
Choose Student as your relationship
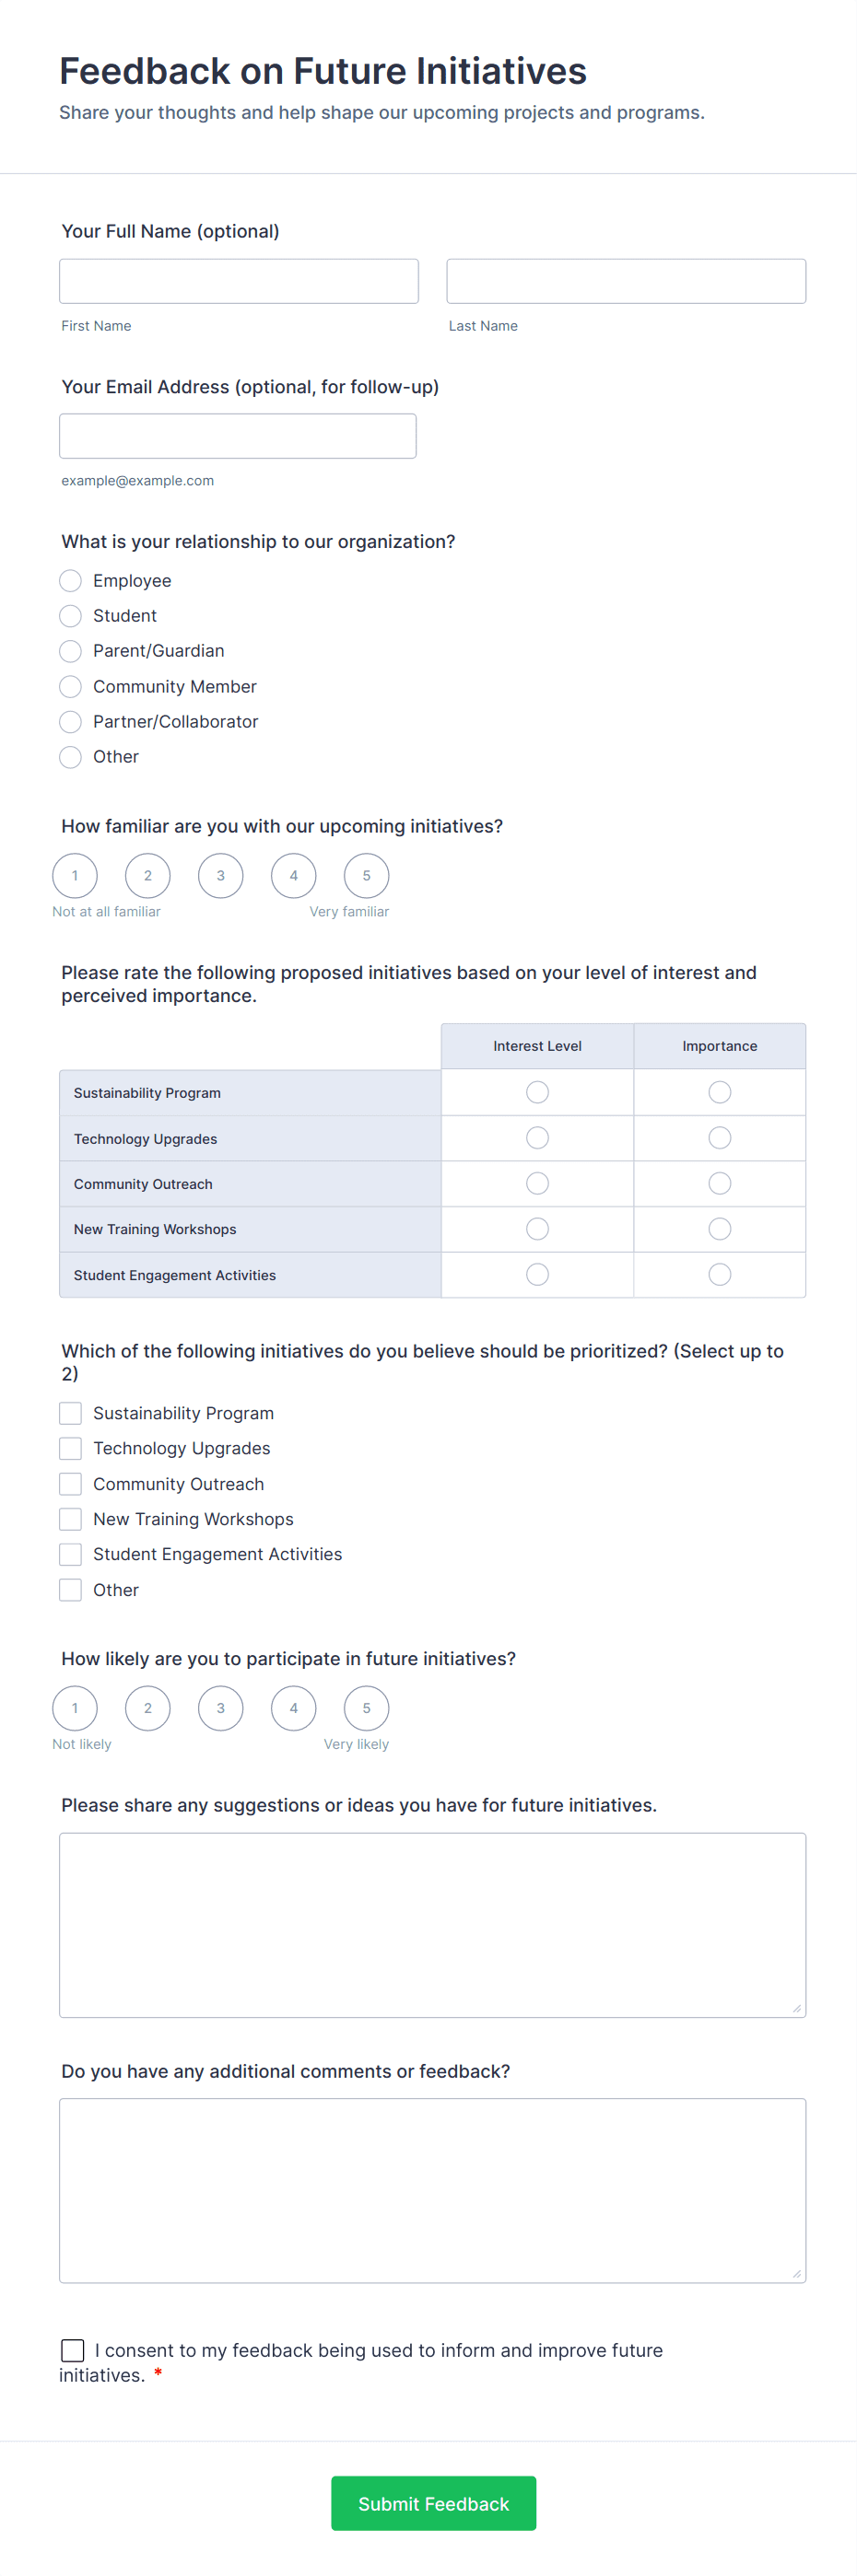coord(70,616)
